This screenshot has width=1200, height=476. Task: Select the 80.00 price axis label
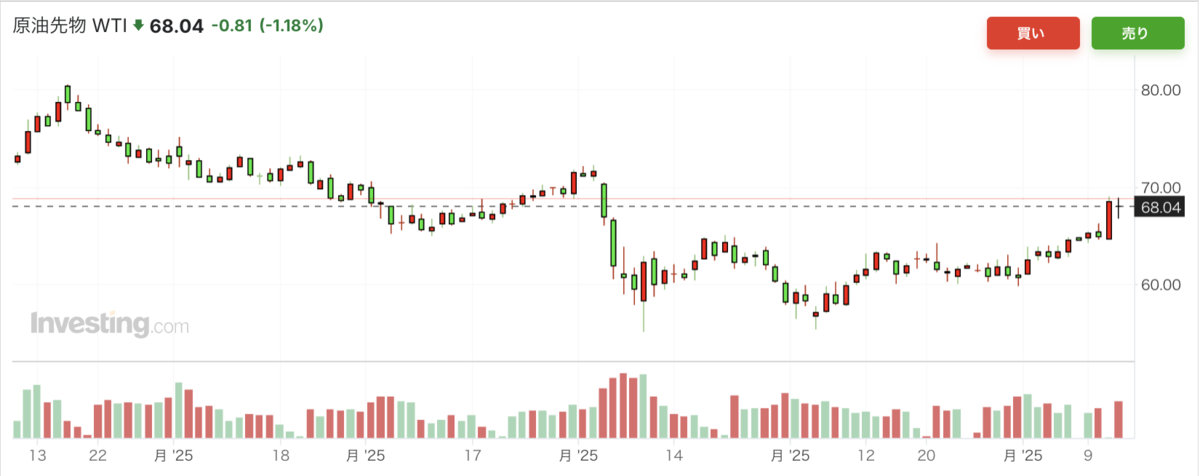click(x=1162, y=89)
